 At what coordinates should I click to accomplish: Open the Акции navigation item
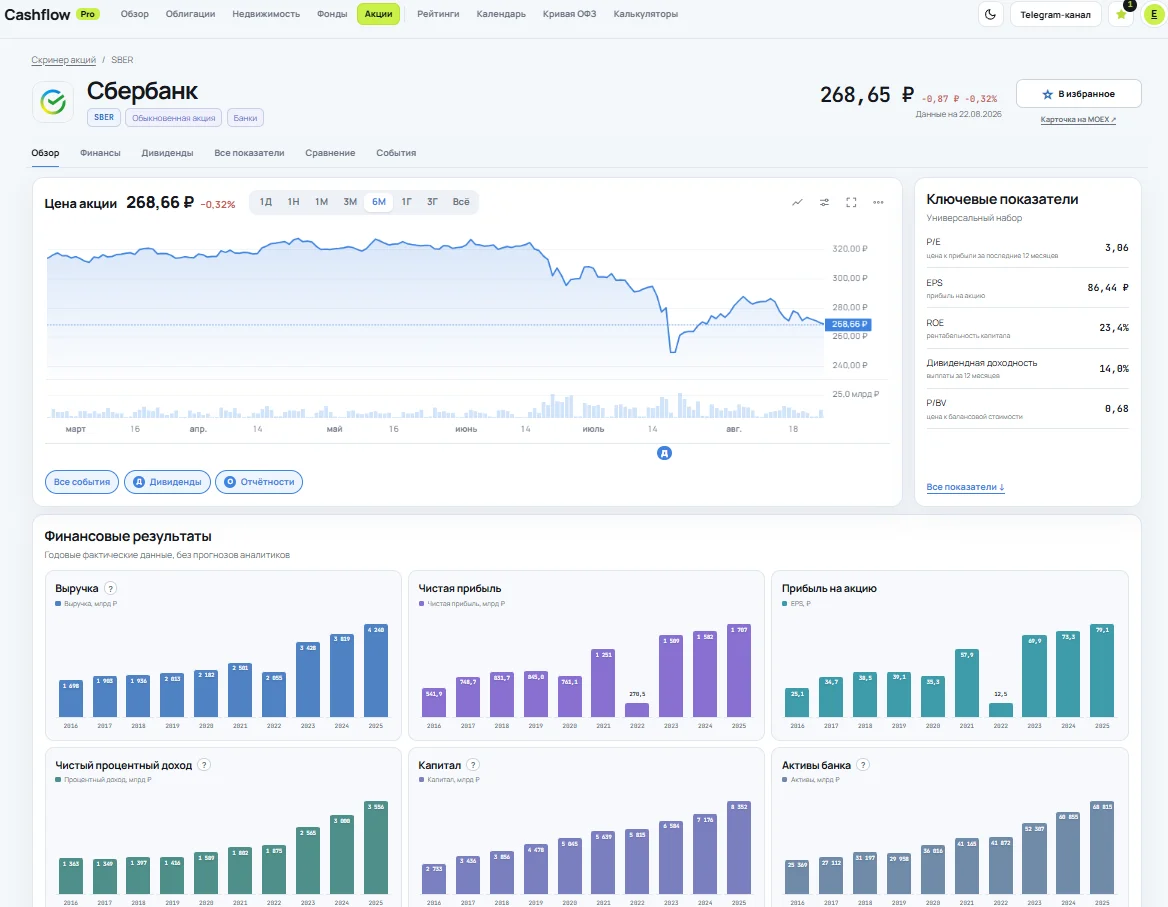378,14
